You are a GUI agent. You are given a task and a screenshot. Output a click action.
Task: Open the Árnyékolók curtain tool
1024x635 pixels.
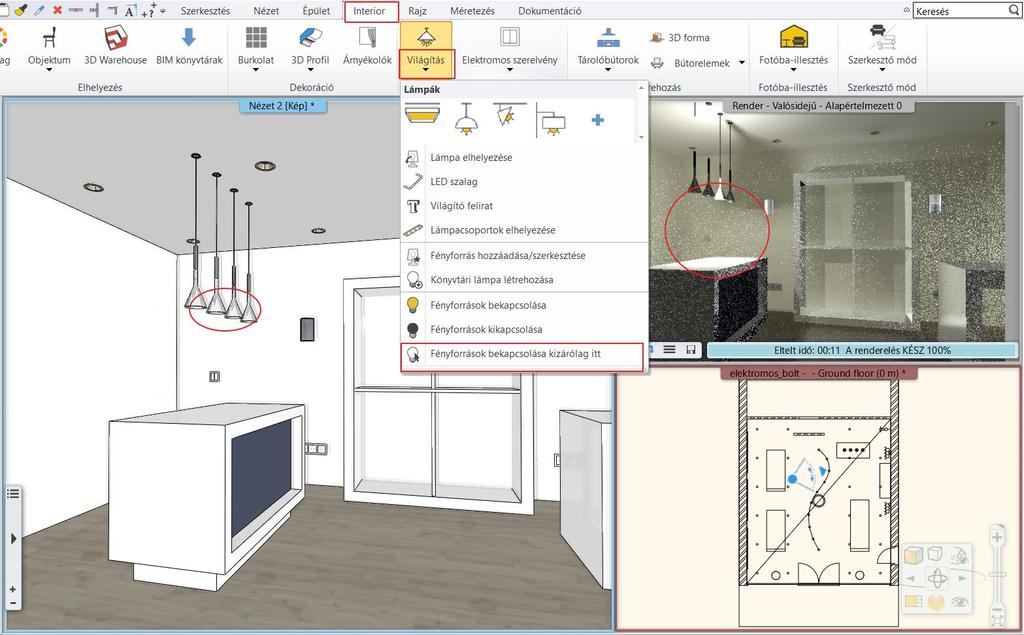coord(368,38)
